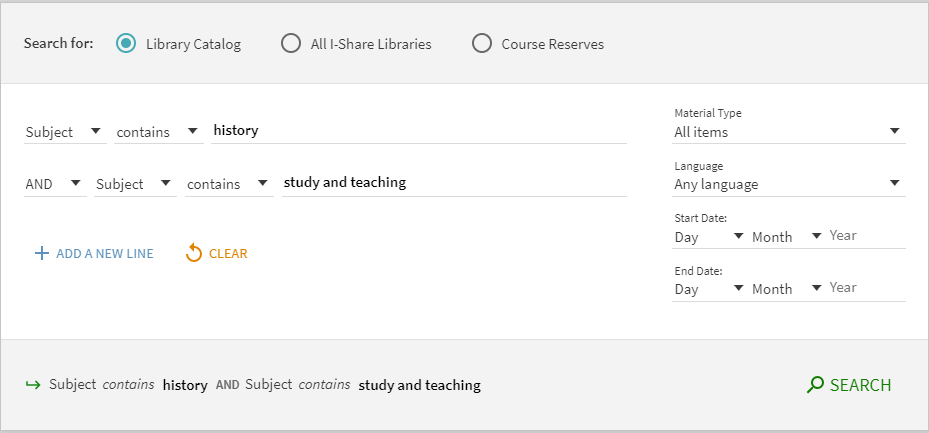
Task: Open the first row's Subject field dropdown
Action: pos(64,132)
